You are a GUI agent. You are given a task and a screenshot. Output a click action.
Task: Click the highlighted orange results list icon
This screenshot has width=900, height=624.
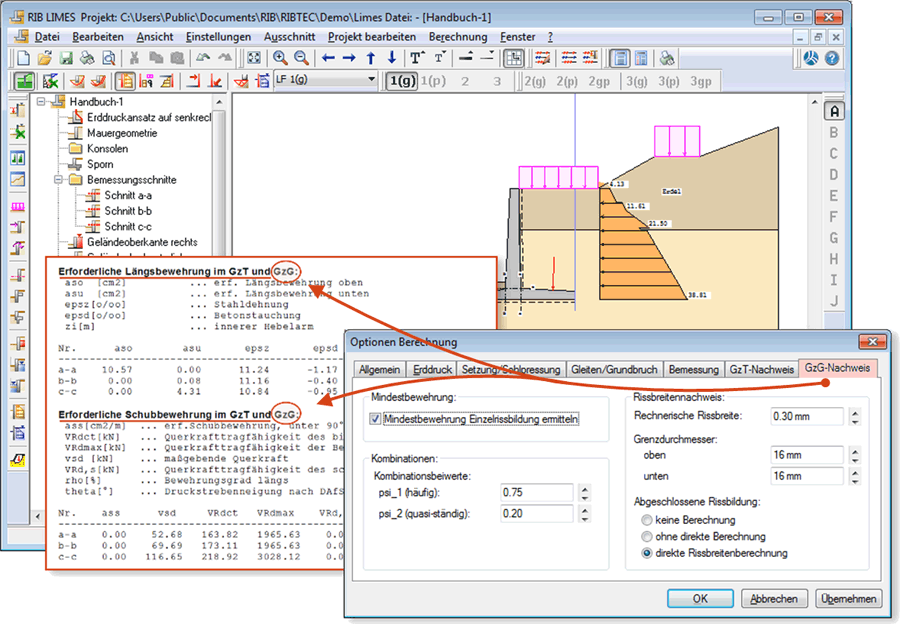(x=125, y=81)
